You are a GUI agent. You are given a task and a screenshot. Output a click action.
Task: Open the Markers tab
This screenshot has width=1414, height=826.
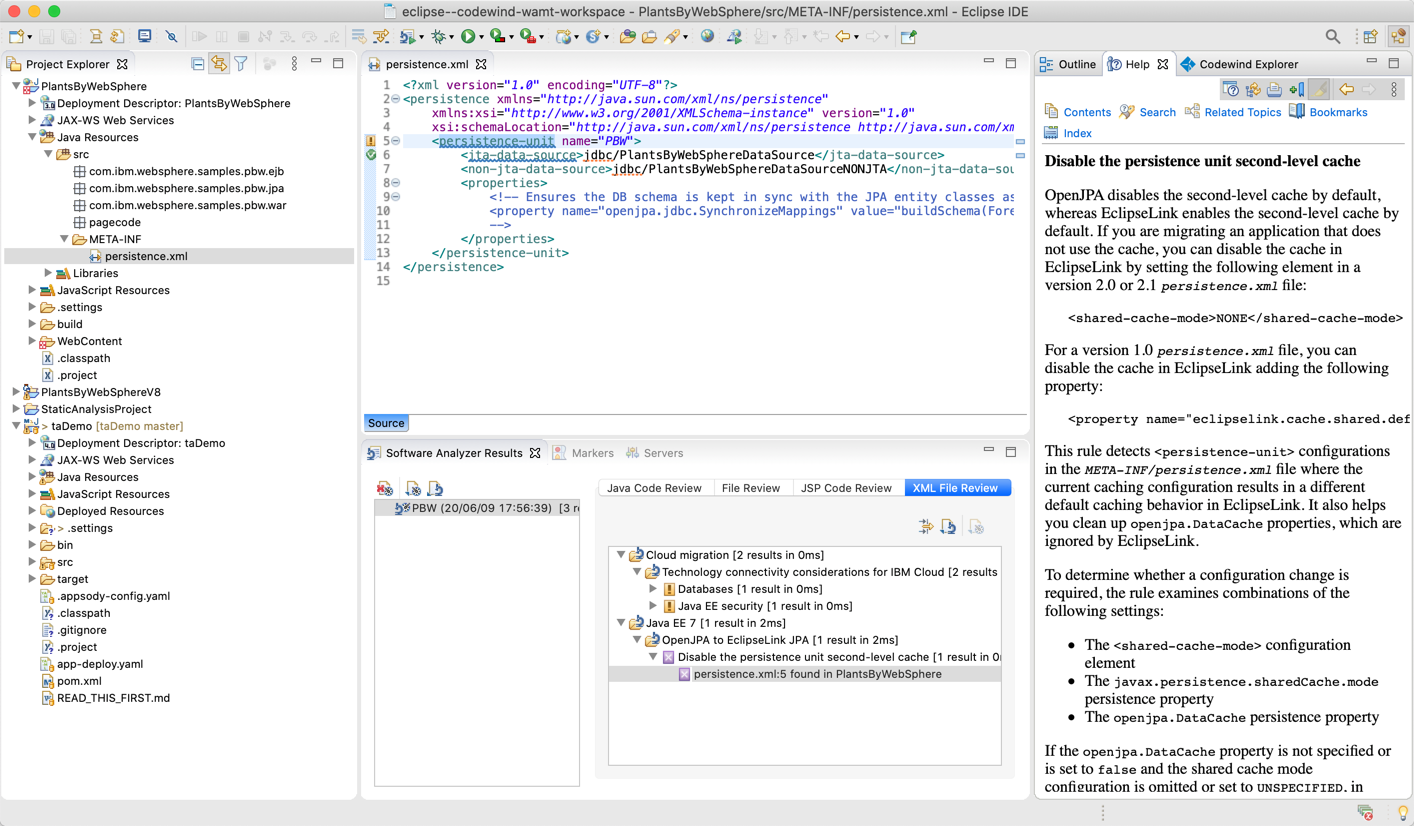583,453
